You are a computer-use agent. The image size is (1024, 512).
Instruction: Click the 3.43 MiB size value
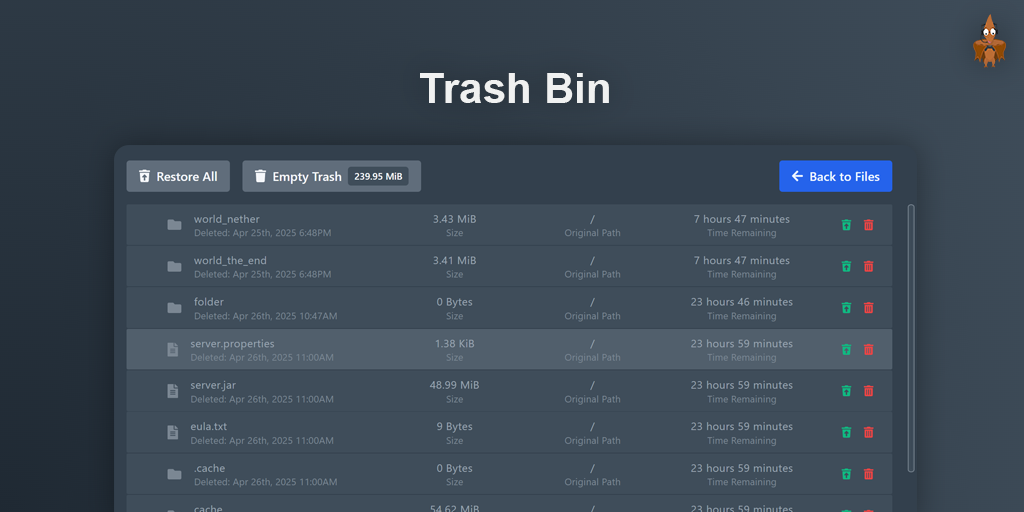(455, 219)
